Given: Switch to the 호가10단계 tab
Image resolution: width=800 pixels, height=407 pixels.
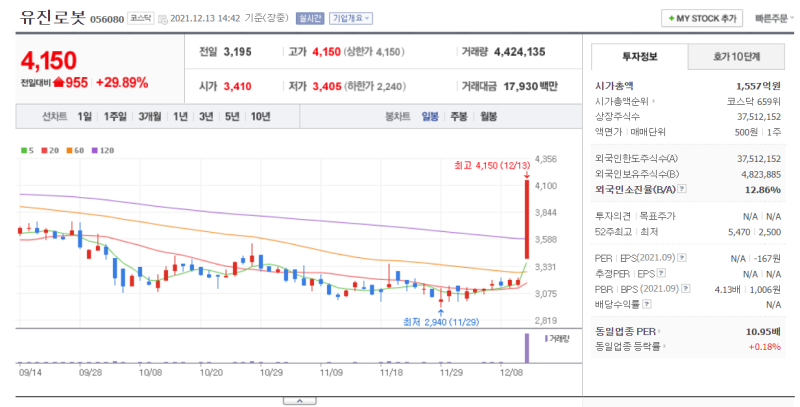Looking at the screenshot, I should 736,57.
